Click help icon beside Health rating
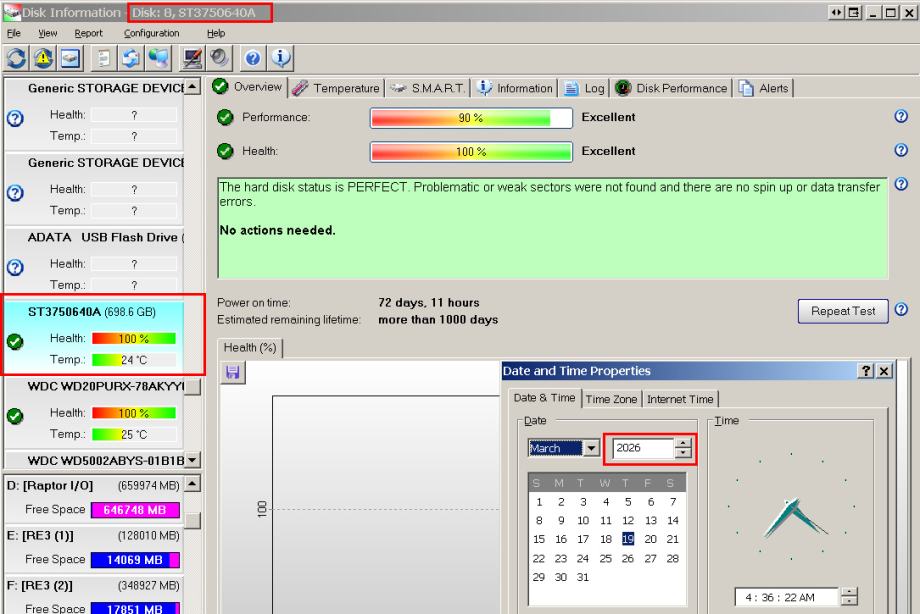920x614 pixels. [x=901, y=150]
